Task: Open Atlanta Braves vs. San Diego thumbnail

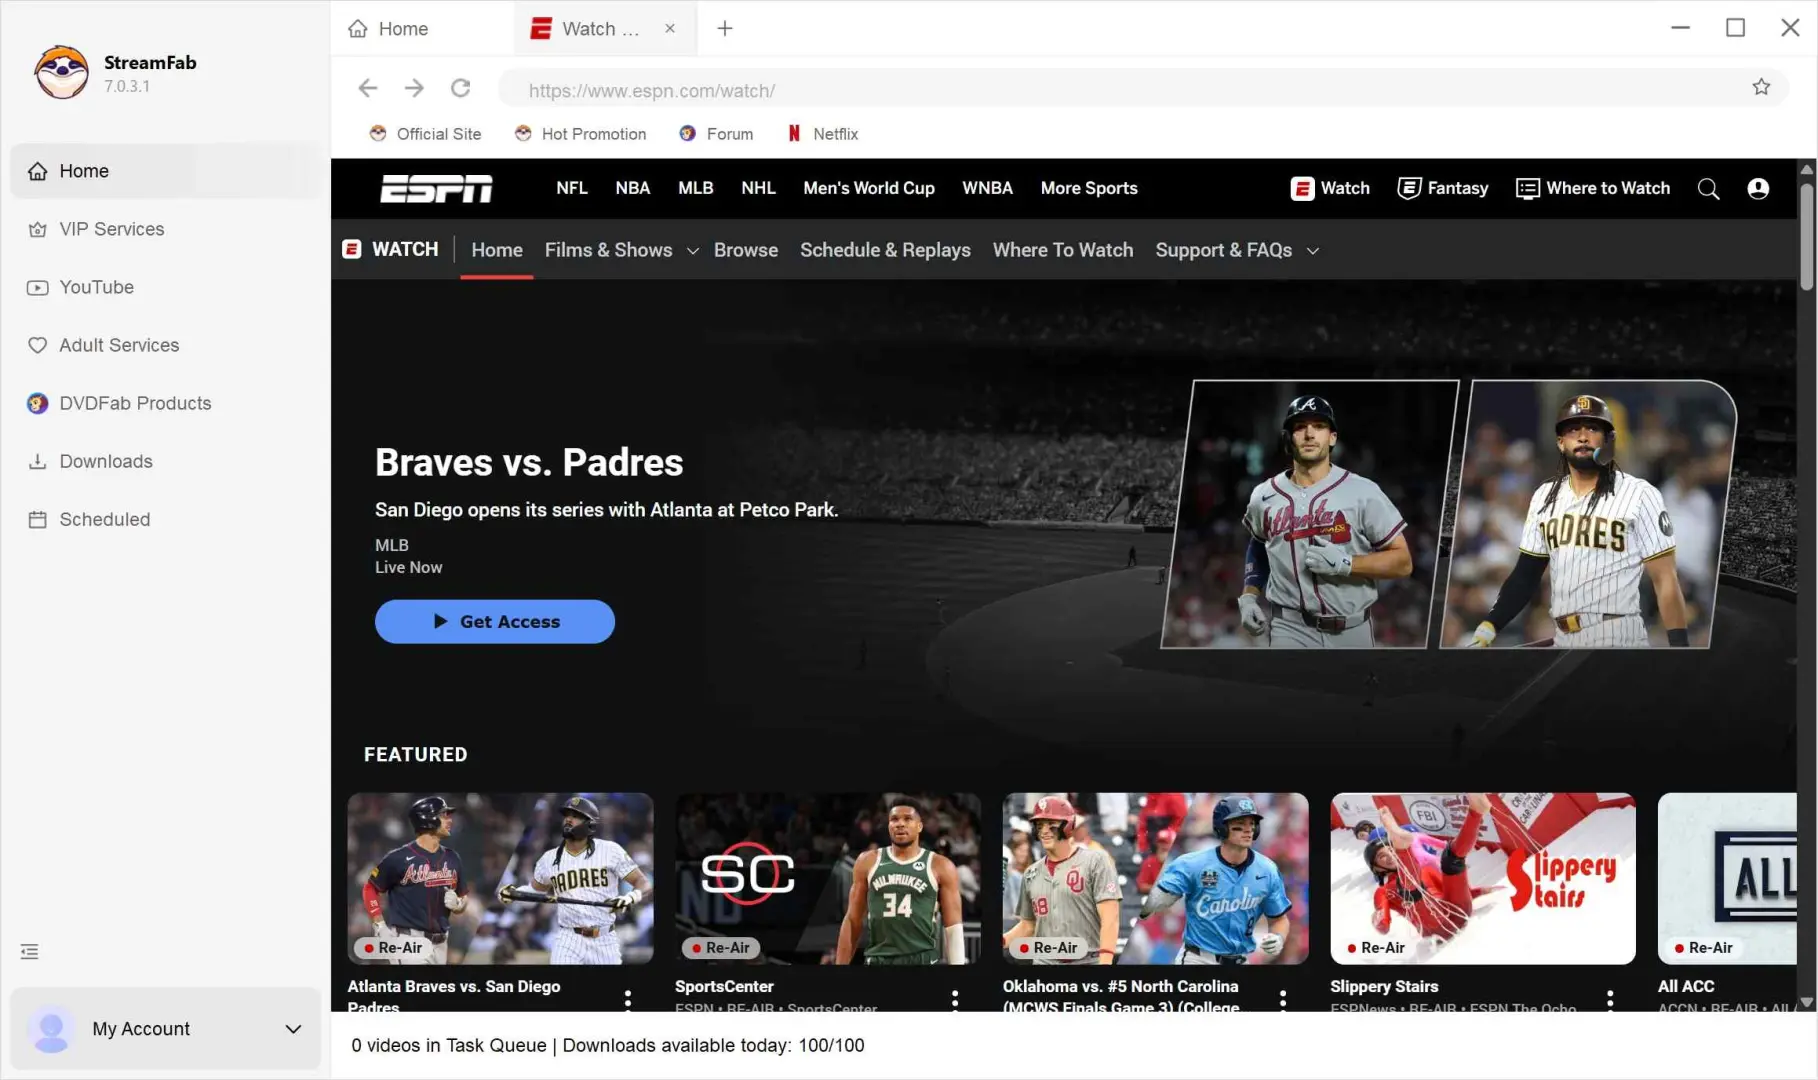Action: coord(500,879)
